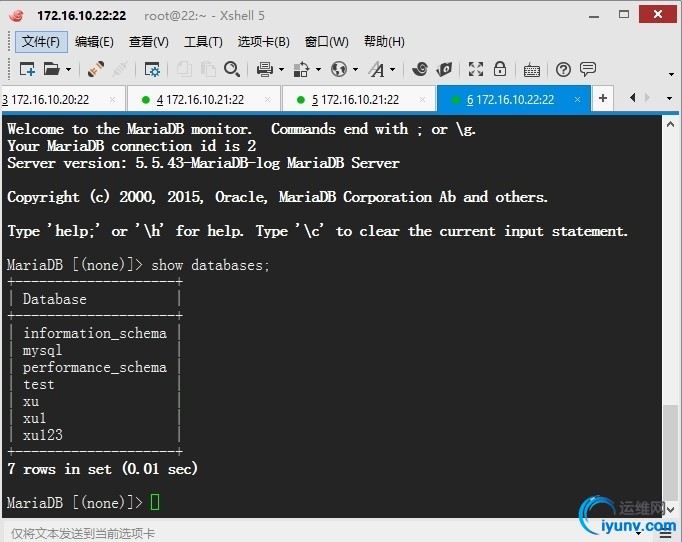Click the 'performance_schema' database row
This screenshot has width=682, height=542.
[95, 367]
